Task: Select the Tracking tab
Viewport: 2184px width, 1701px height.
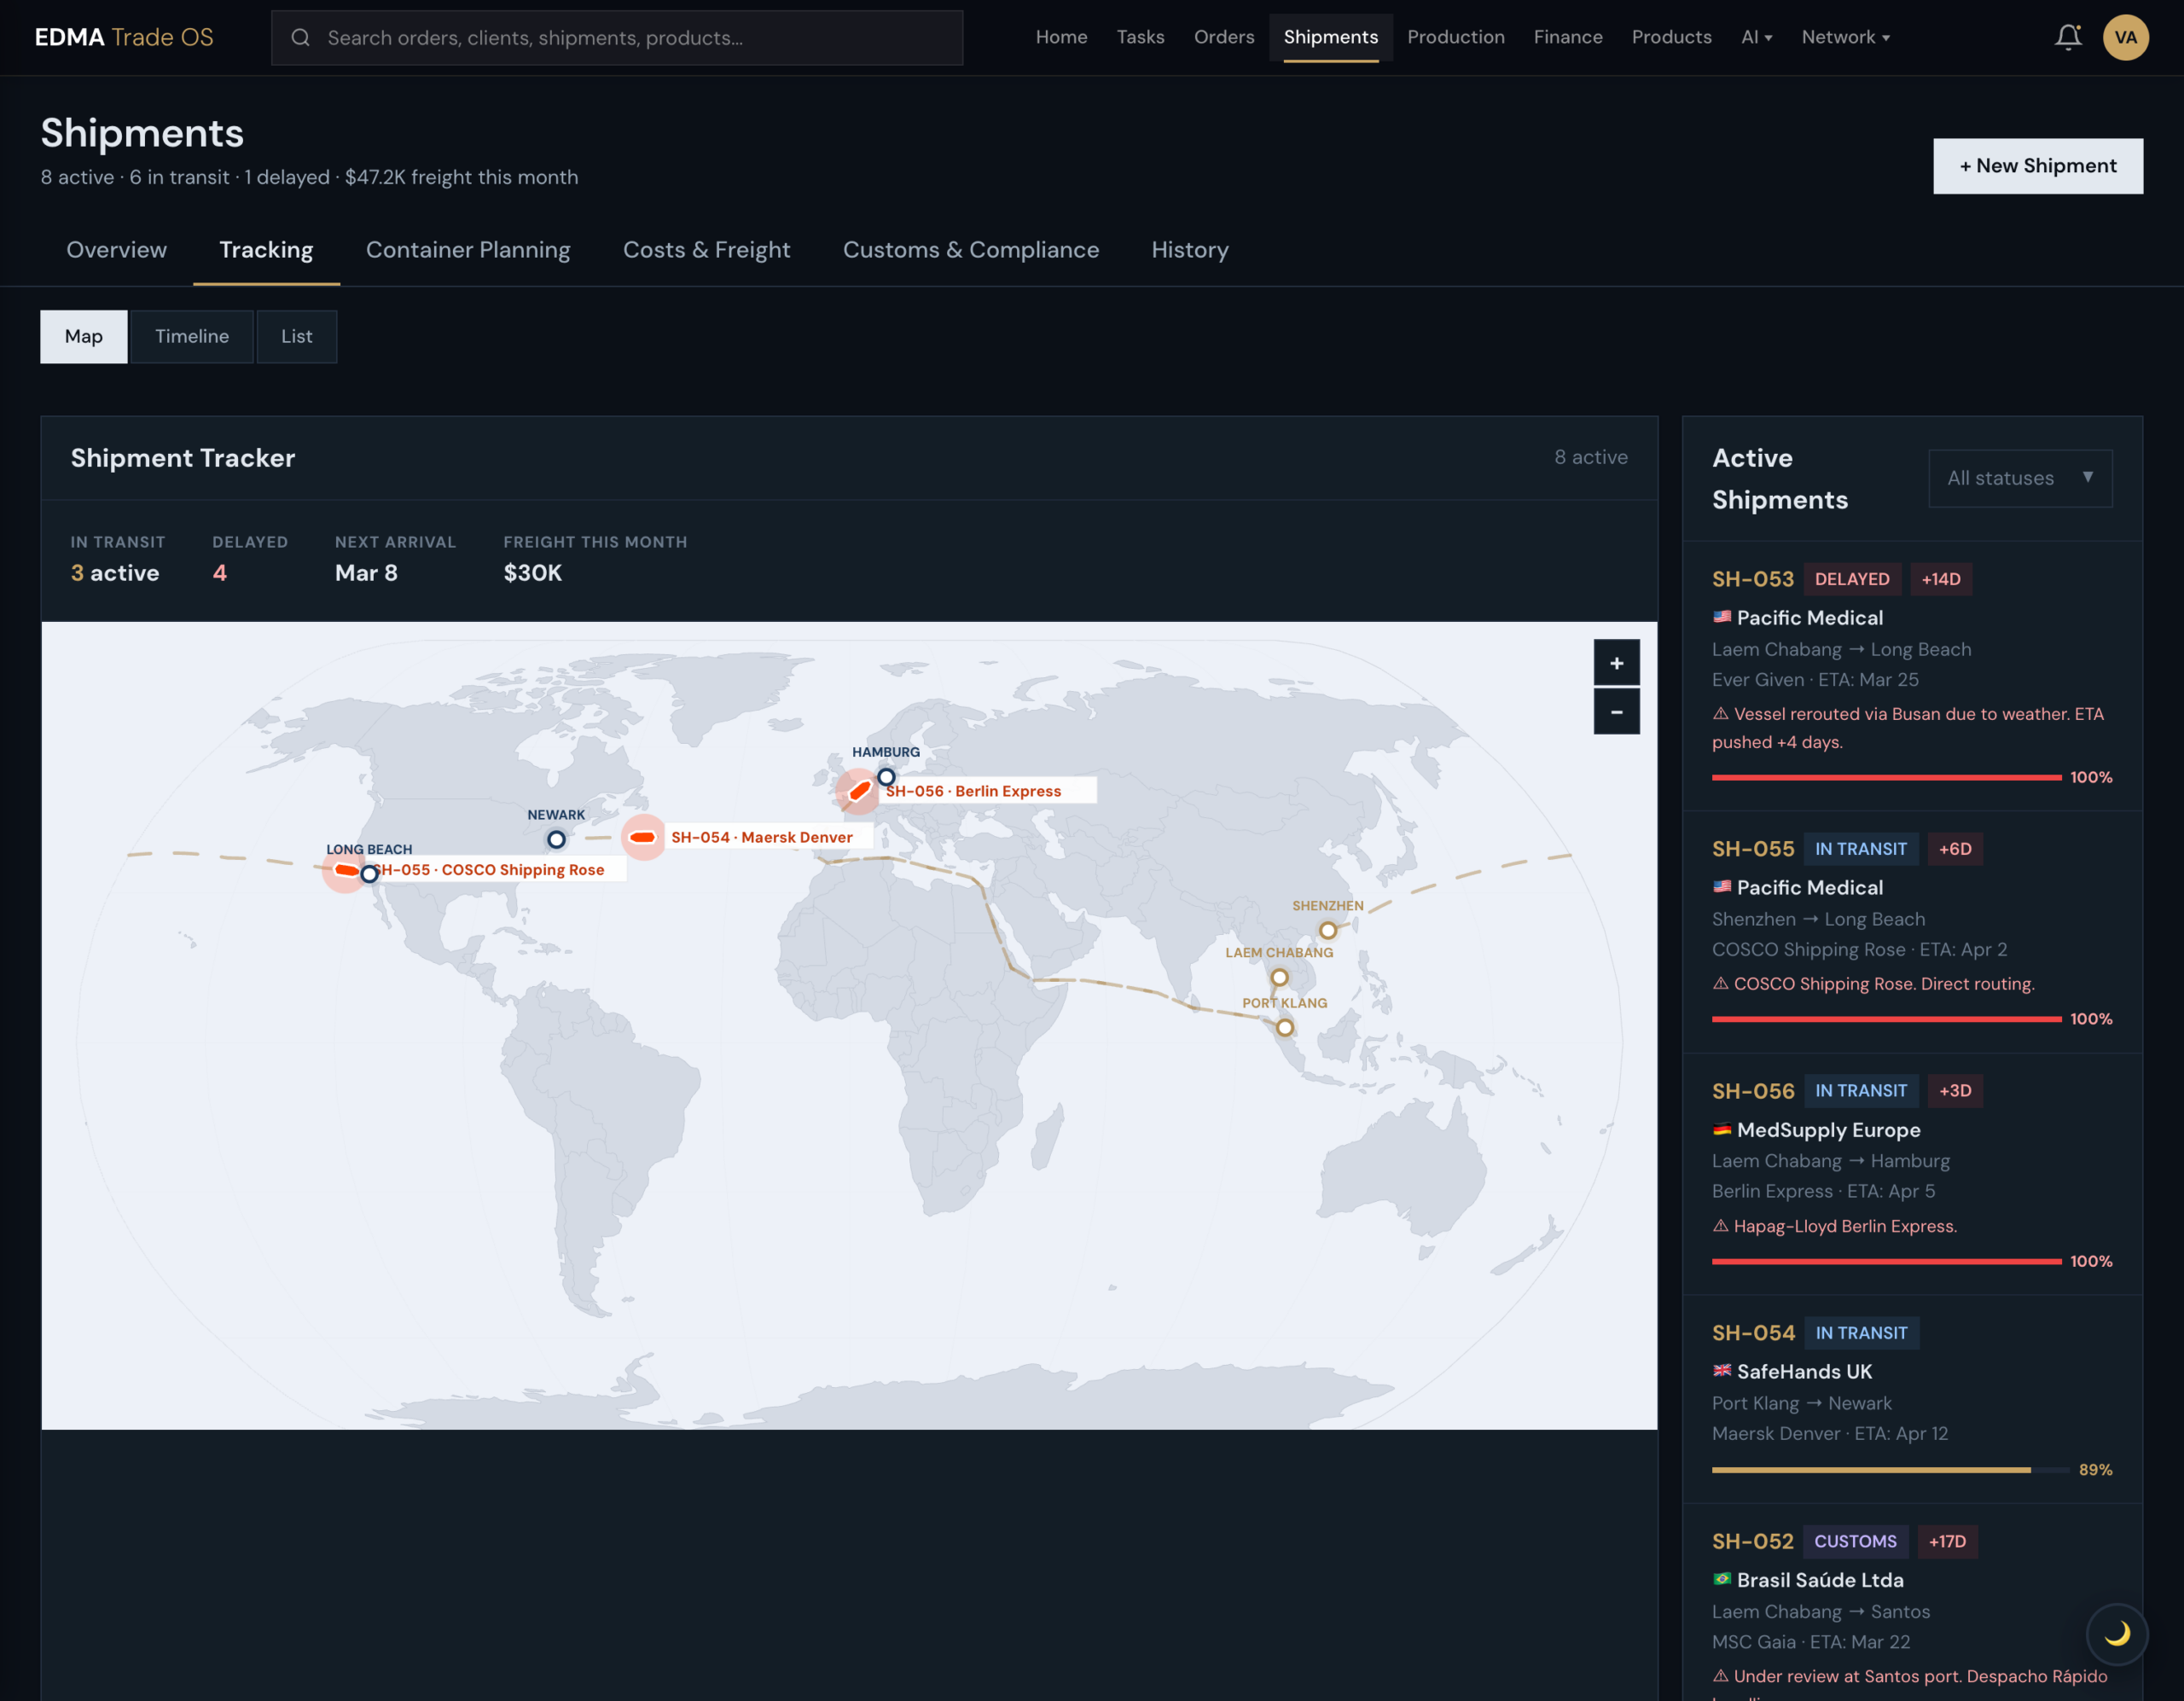Action: click(x=266, y=250)
